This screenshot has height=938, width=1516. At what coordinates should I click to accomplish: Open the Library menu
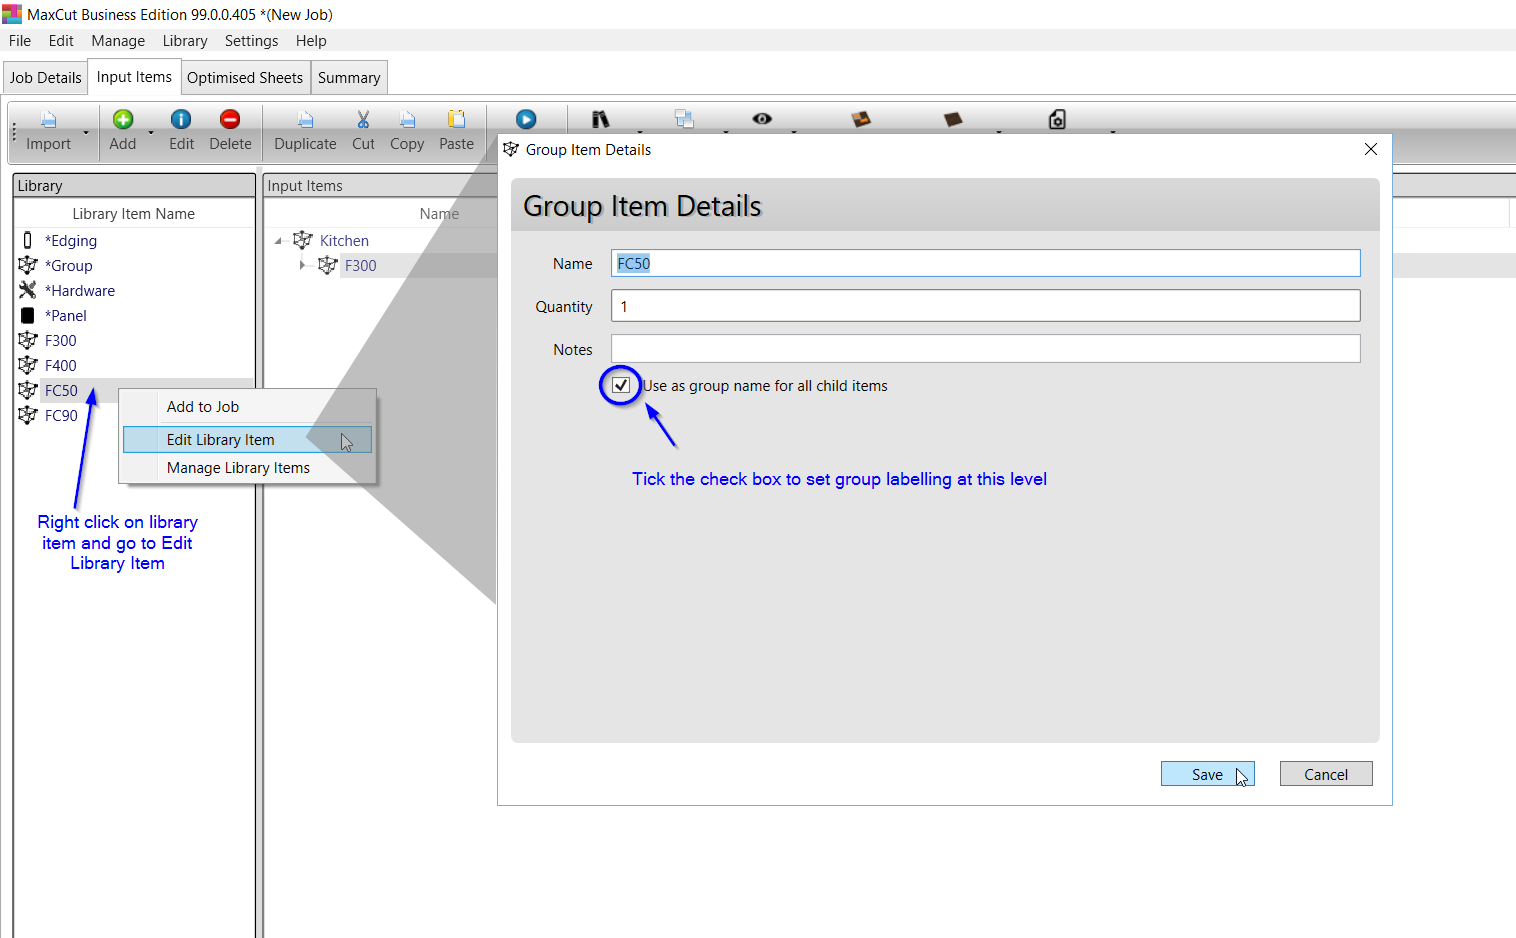click(185, 41)
